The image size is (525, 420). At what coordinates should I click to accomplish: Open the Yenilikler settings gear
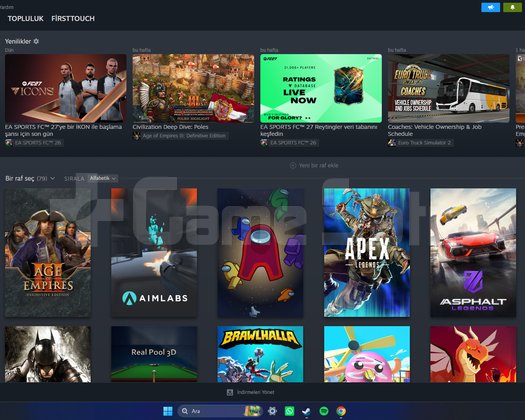pyautogui.click(x=36, y=41)
